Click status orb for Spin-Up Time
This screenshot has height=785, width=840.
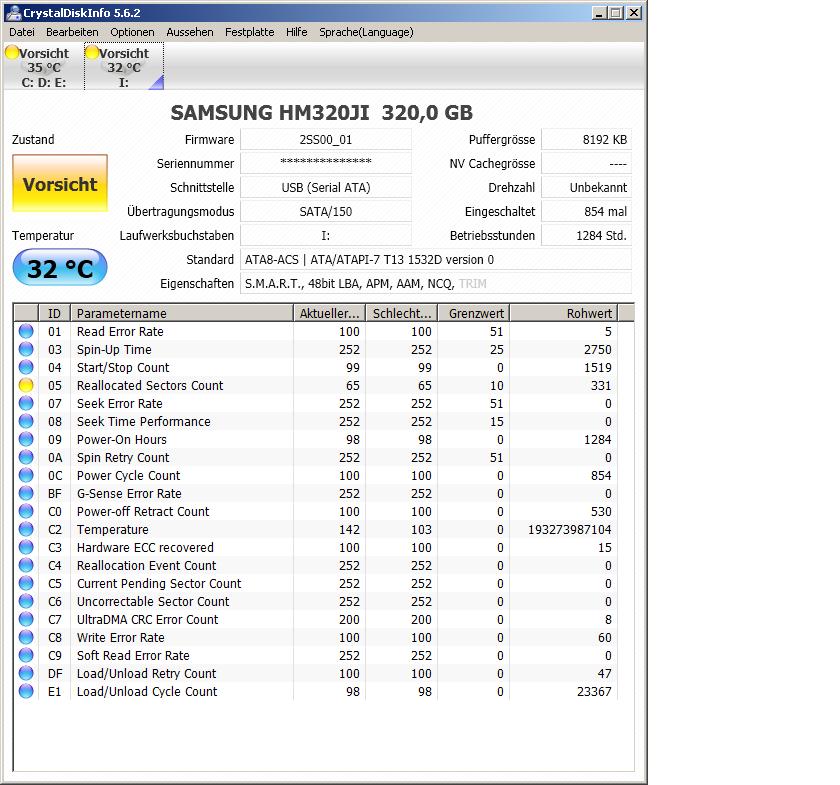pos(26,349)
